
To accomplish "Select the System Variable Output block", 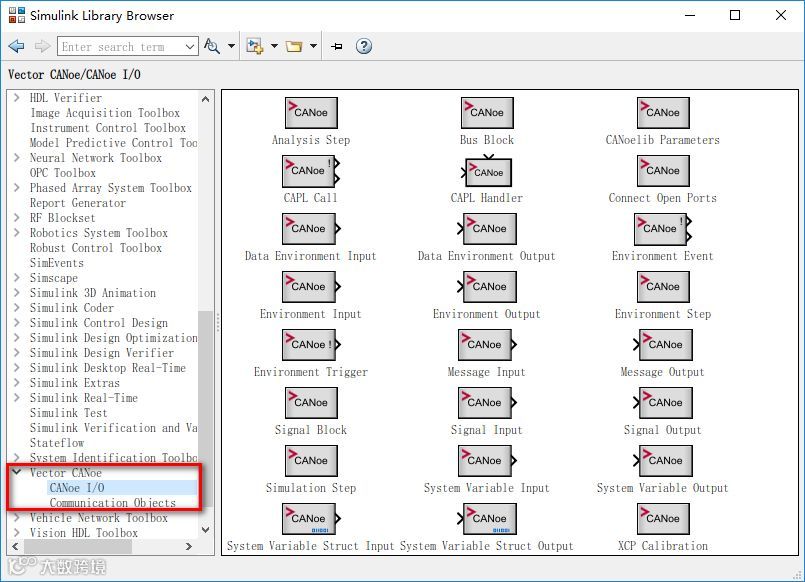I will 663,461.
